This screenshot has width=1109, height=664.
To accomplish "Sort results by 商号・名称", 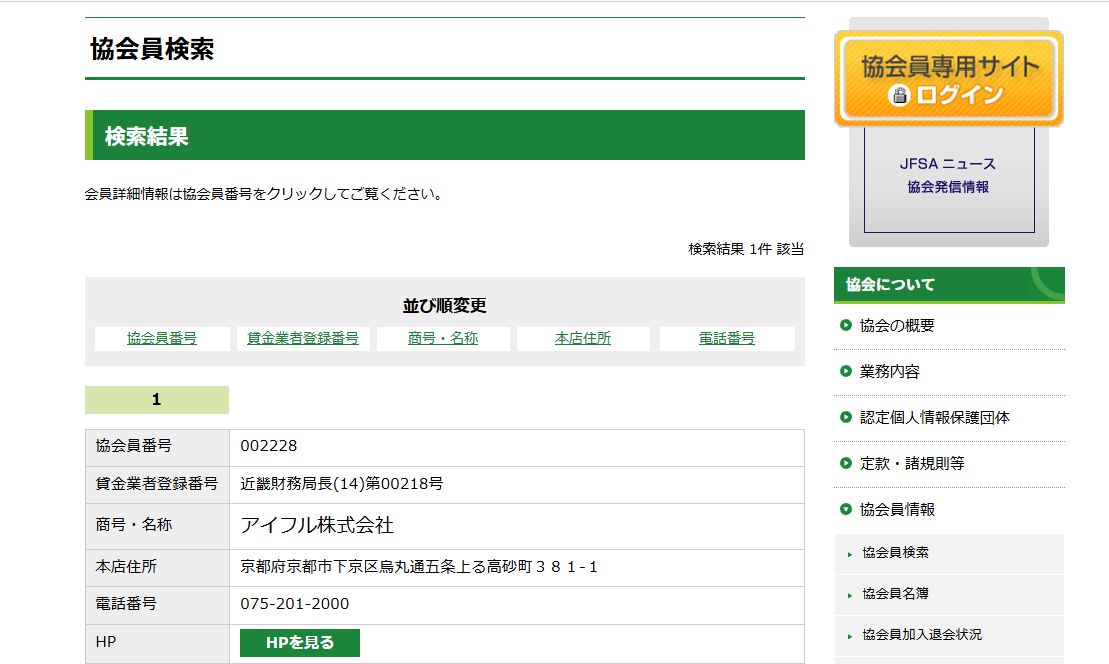I will click(443, 339).
